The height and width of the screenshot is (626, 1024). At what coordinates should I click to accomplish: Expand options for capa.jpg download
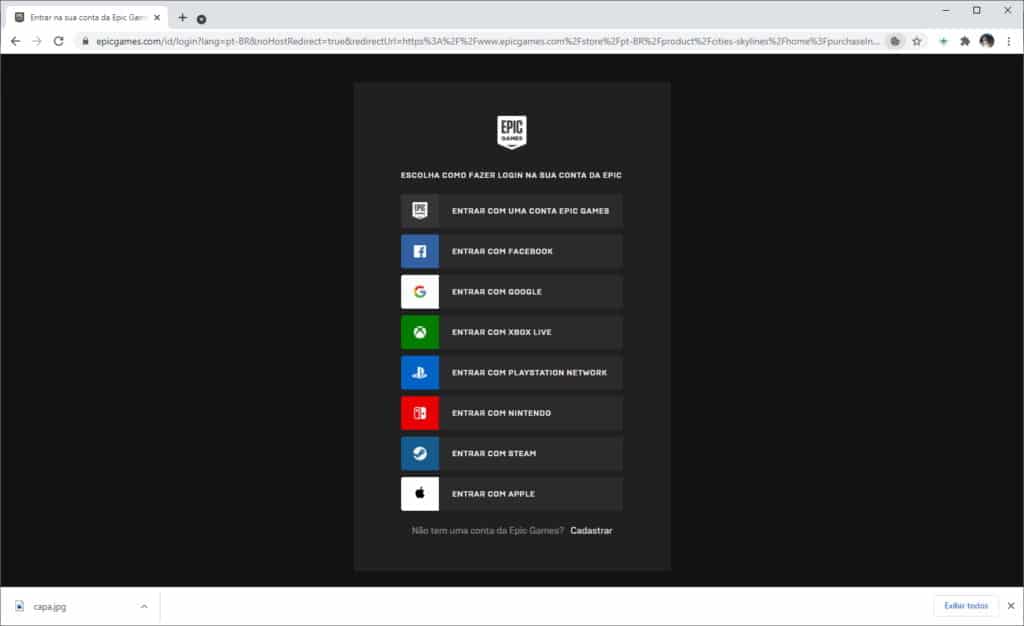click(x=144, y=606)
